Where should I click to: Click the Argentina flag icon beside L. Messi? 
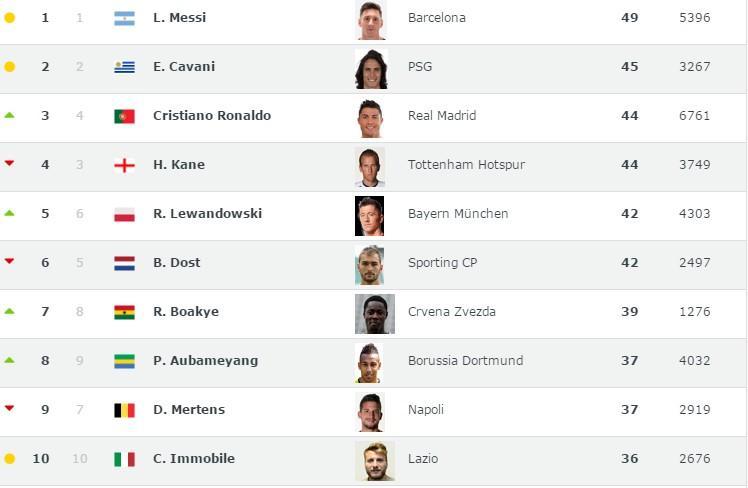(125, 19)
